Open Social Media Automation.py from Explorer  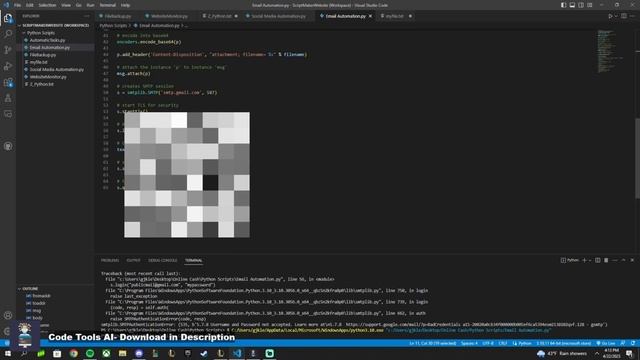pyautogui.click(x=56, y=69)
